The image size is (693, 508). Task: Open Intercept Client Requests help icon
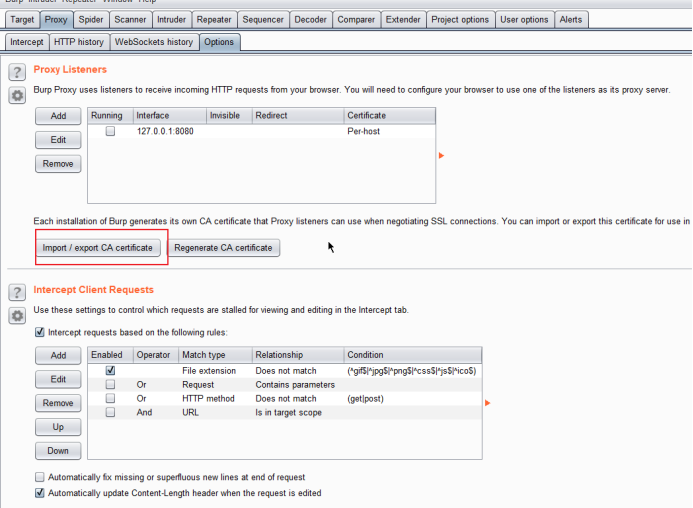[17, 292]
